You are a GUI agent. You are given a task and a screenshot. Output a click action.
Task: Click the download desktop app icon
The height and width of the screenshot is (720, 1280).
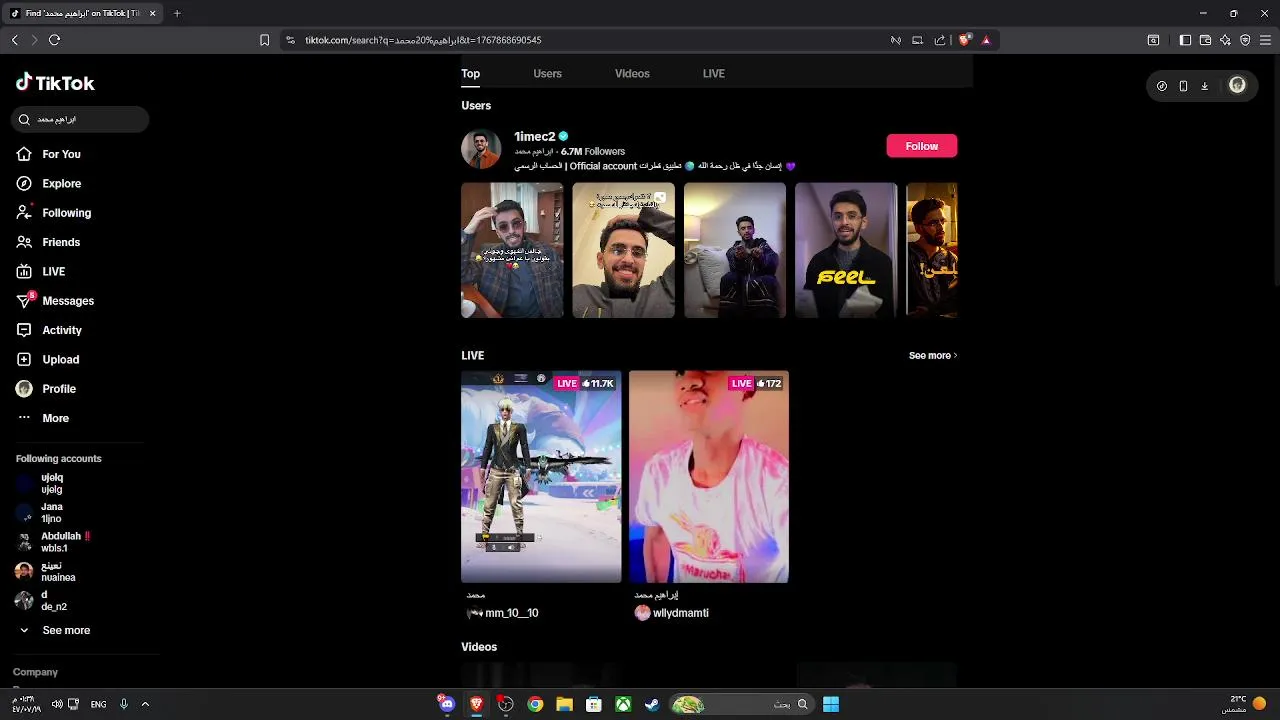tap(1204, 86)
